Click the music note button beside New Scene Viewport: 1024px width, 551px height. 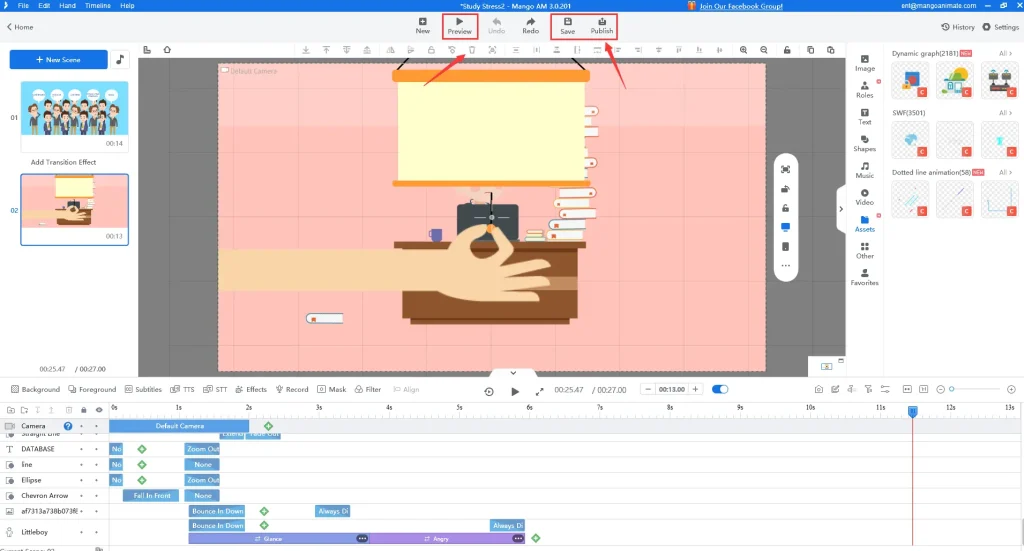pos(121,60)
